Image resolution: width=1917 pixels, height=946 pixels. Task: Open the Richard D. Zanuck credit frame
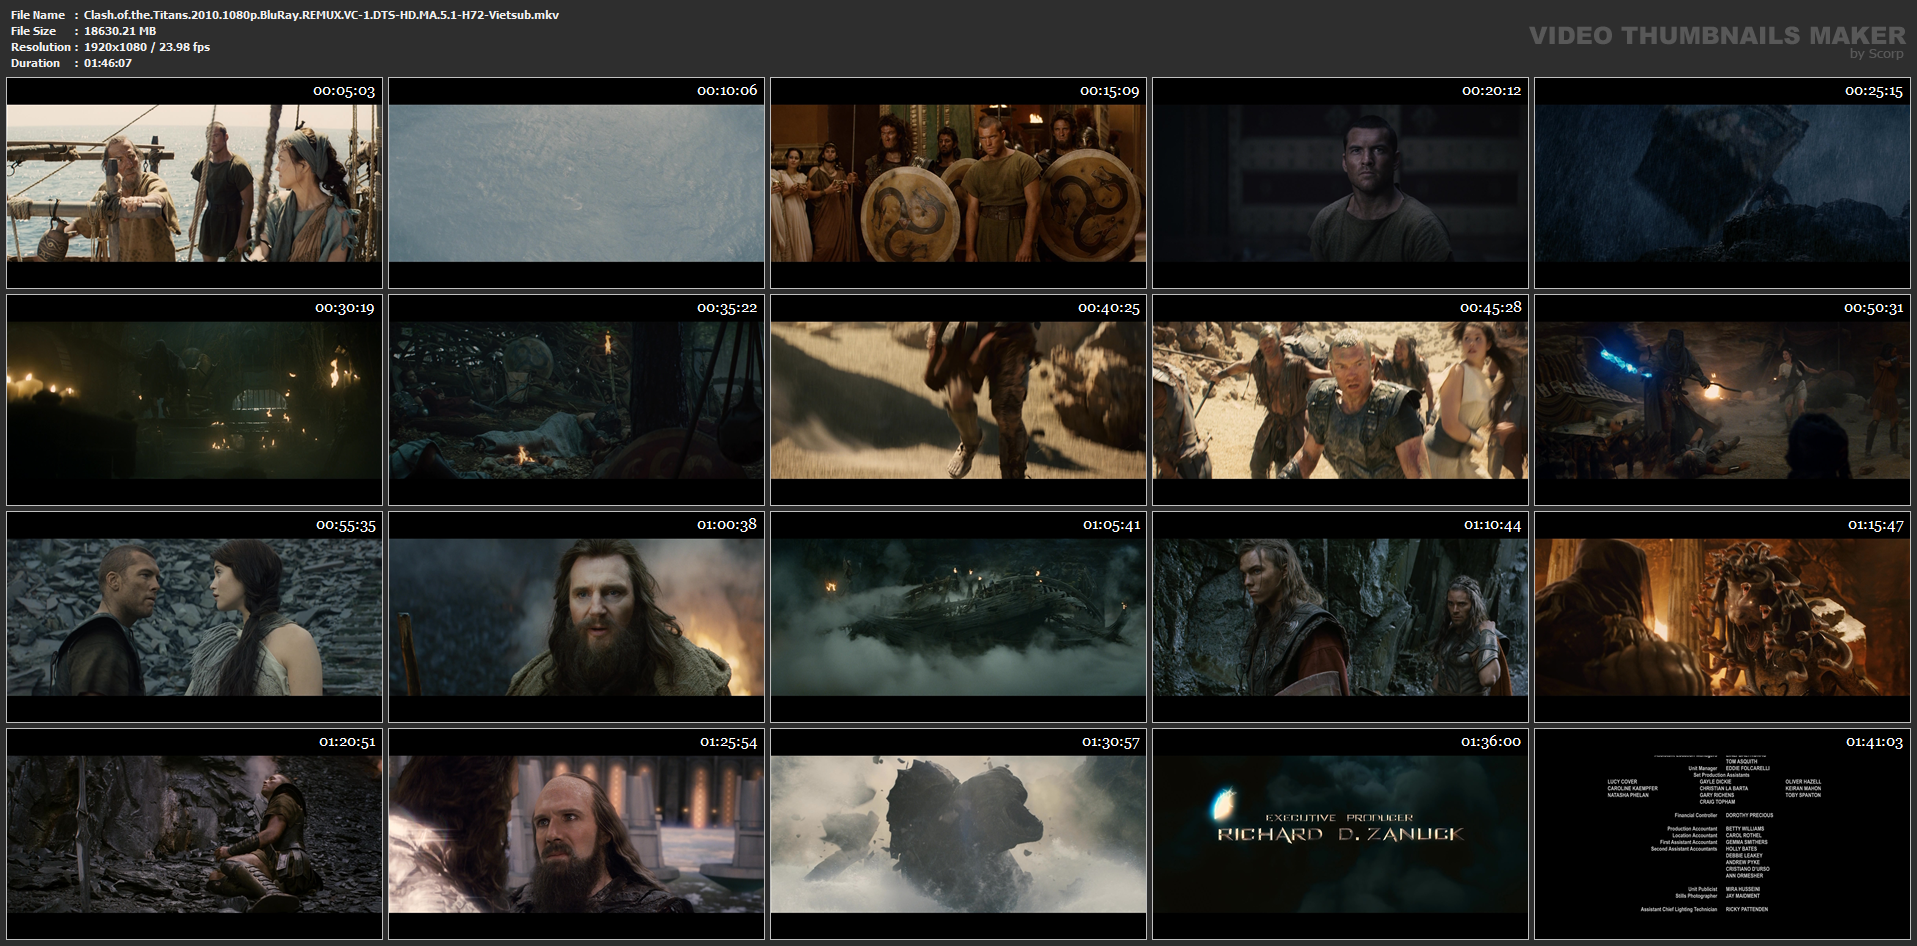(1340, 834)
